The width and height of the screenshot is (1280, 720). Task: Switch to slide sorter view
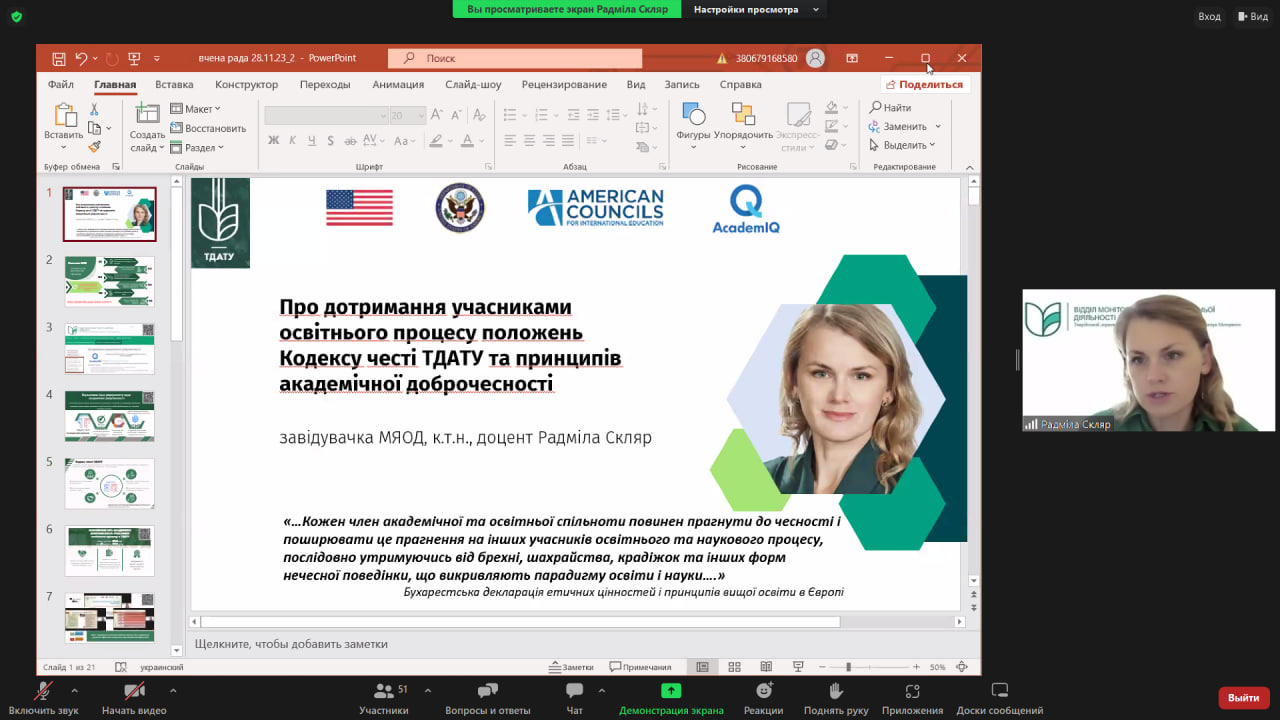pyautogui.click(x=734, y=667)
